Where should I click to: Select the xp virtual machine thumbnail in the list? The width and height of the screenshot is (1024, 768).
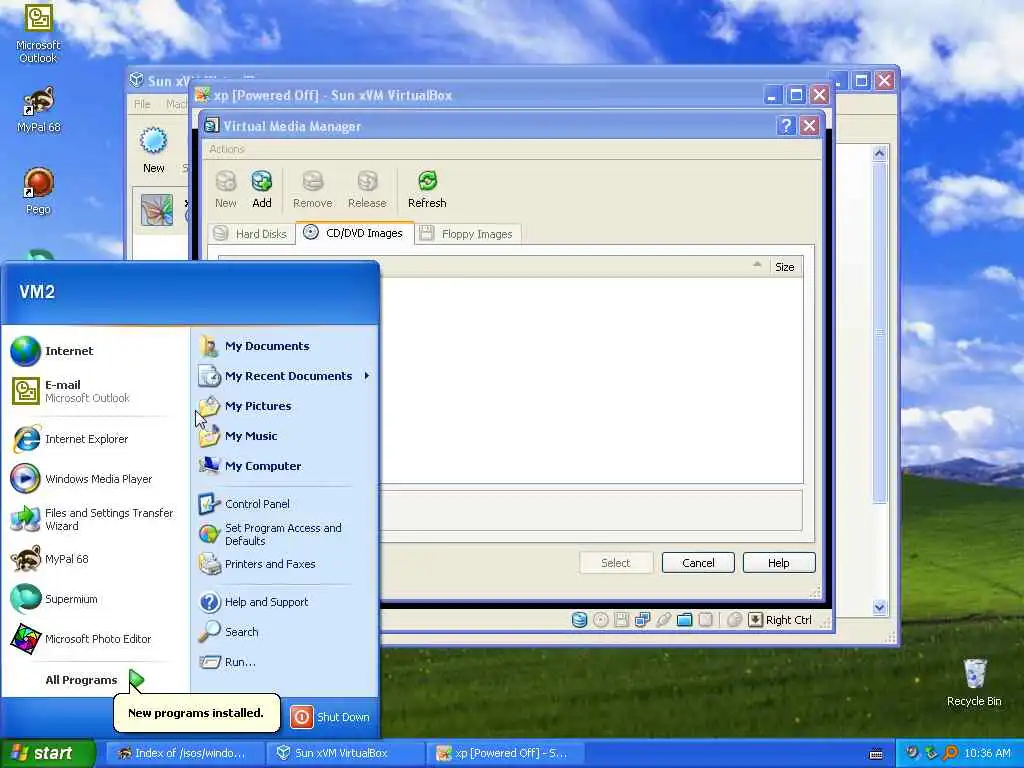coord(157,210)
